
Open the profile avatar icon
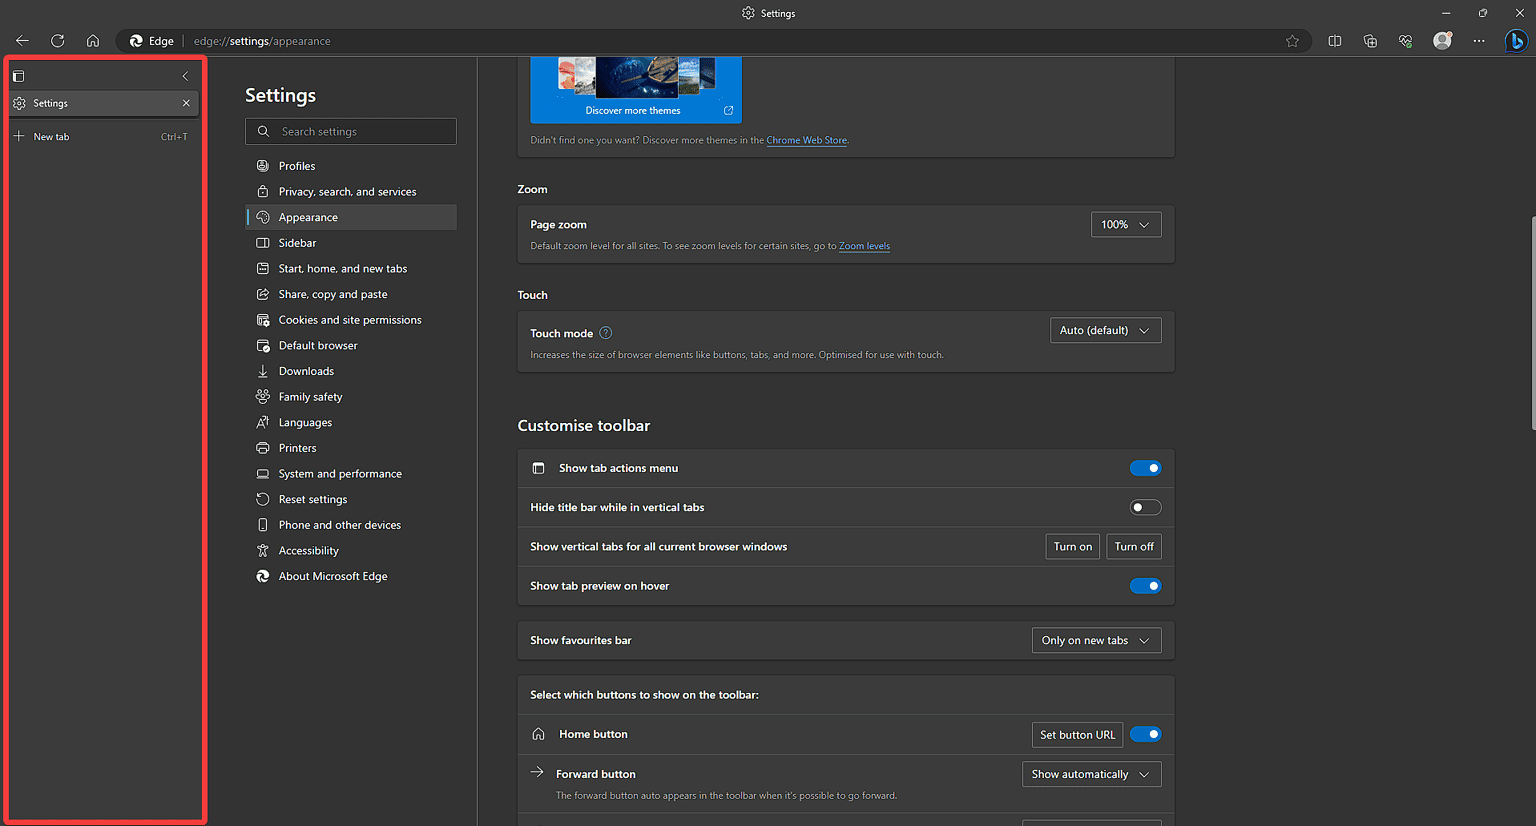pos(1442,41)
